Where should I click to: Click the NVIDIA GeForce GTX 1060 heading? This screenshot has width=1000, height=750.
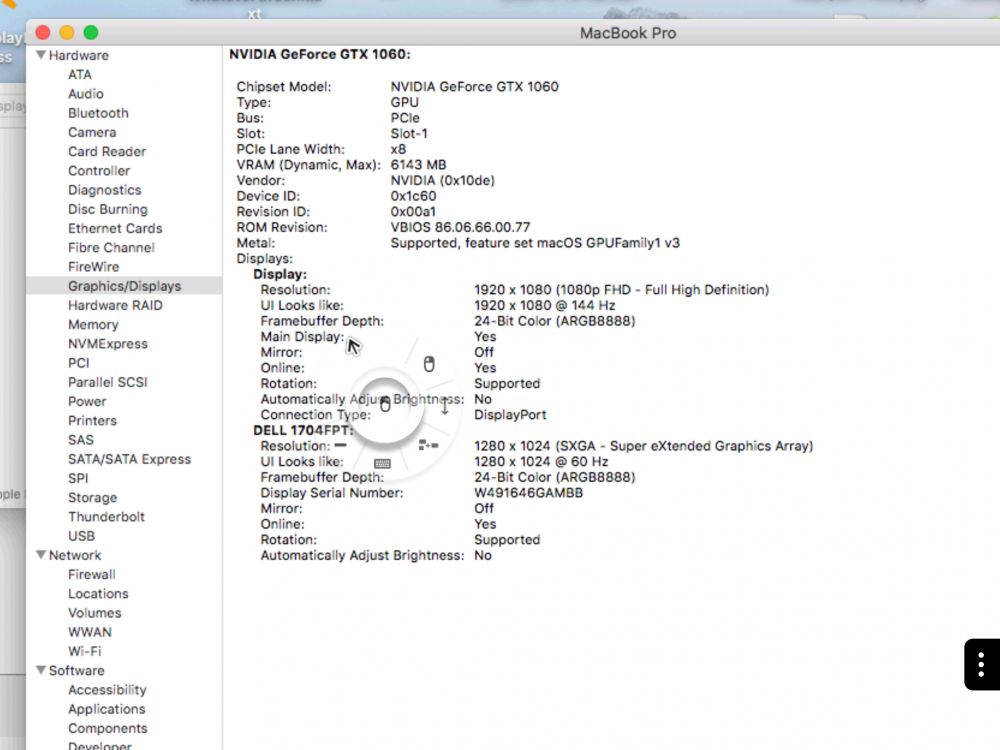pyautogui.click(x=320, y=54)
